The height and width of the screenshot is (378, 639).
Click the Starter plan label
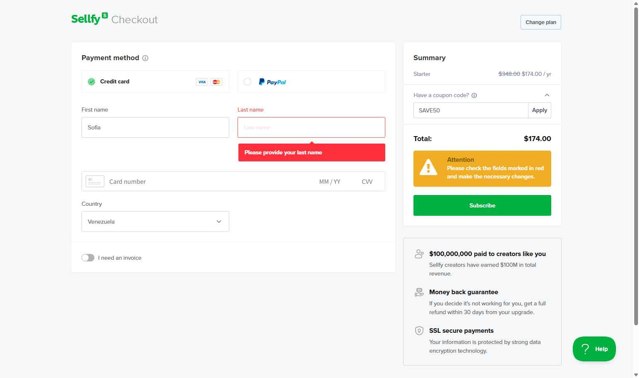pos(421,74)
